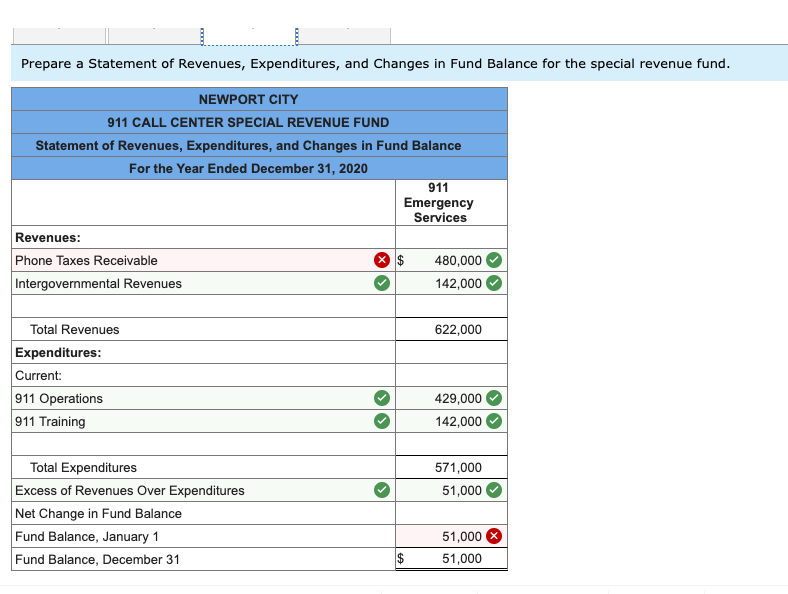
Task: Click green checkmark beside 911 Training label
Action: pos(382,421)
